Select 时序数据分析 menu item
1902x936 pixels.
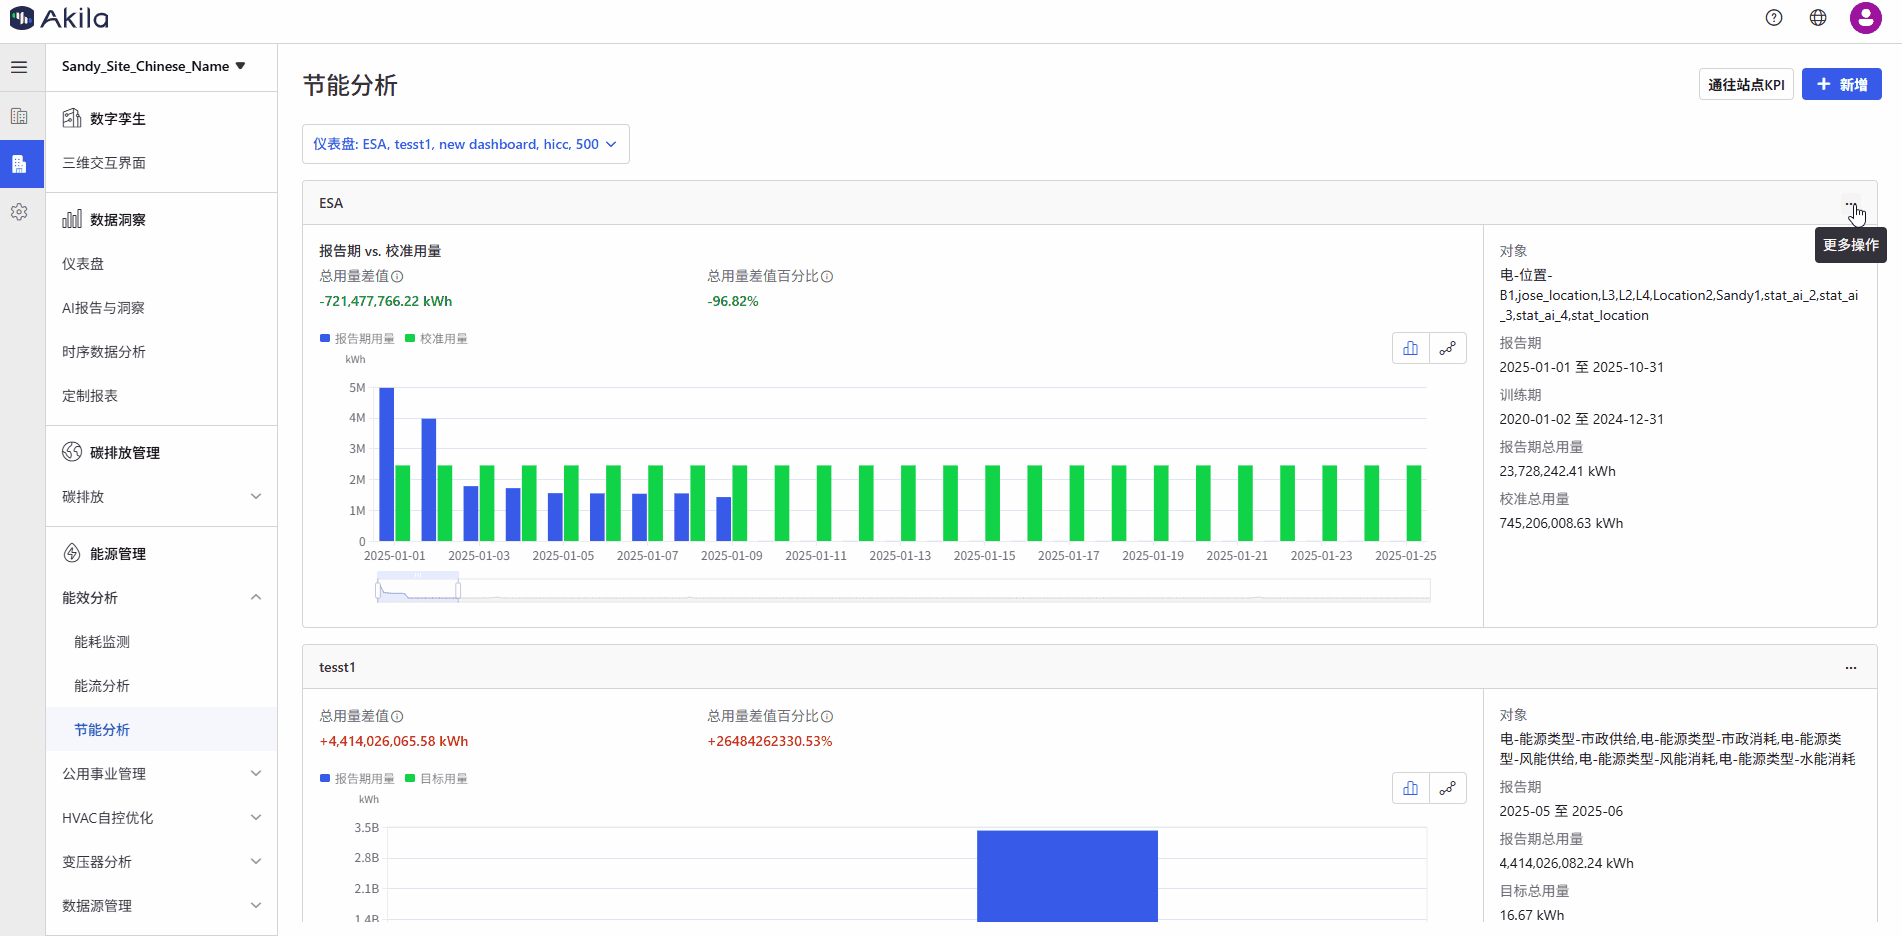click(x=104, y=352)
